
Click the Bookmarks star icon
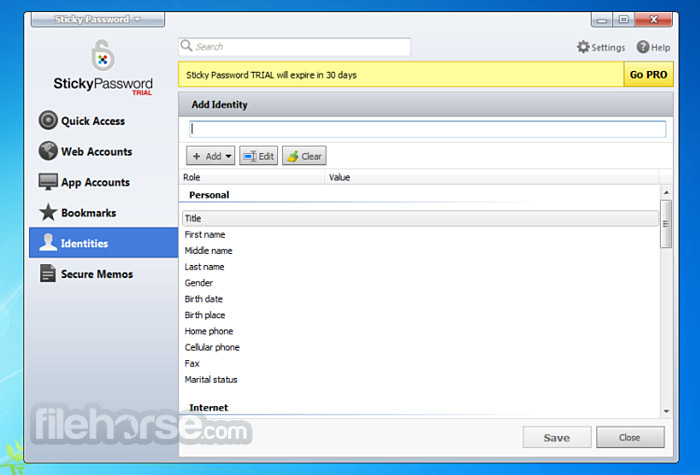(x=48, y=212)
